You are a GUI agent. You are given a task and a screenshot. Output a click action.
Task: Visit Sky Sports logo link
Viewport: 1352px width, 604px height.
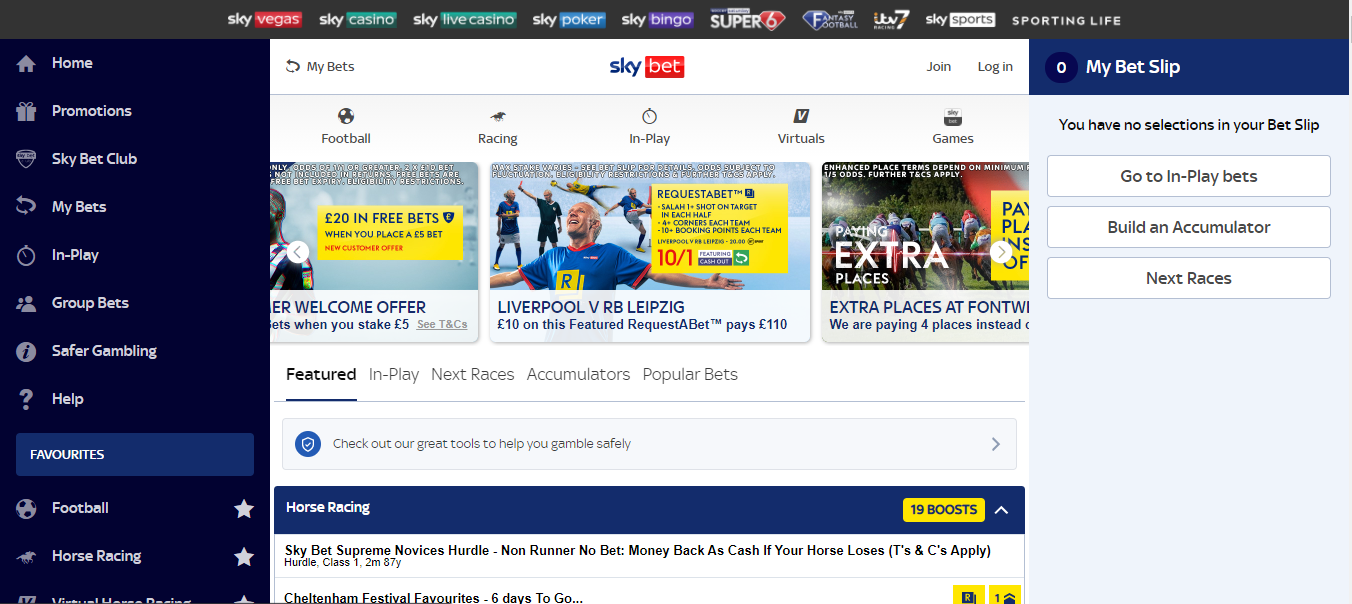click(x=960, y=19)
